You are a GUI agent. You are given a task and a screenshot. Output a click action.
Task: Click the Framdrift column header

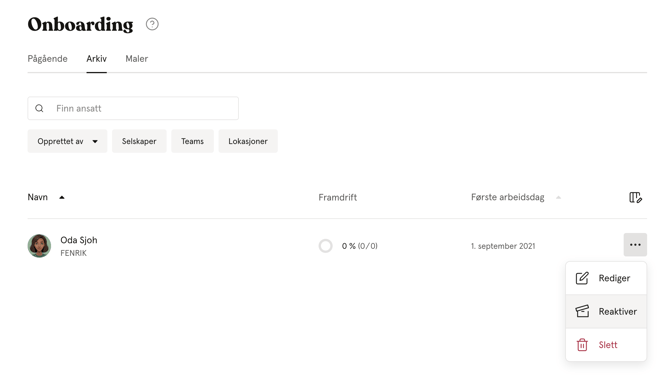point(338,197)
